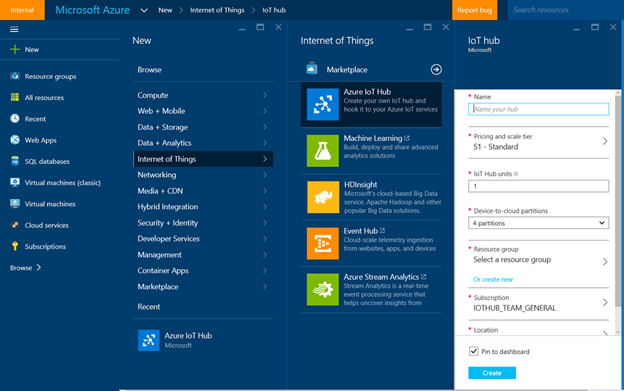Click Recent in the New blade
This screenshot has width=624, height=391.
click(148, 306)
